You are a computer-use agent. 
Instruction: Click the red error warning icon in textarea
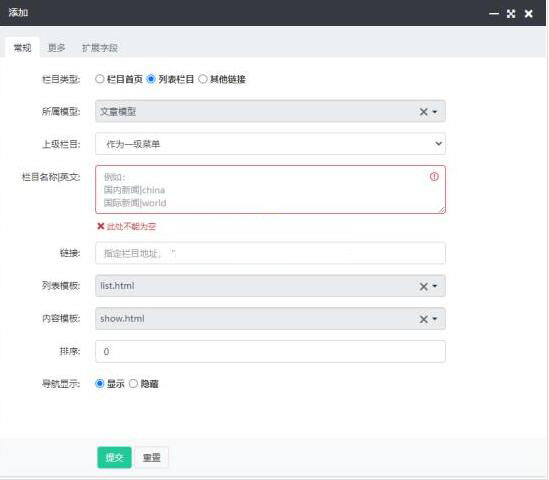point(434,176)
